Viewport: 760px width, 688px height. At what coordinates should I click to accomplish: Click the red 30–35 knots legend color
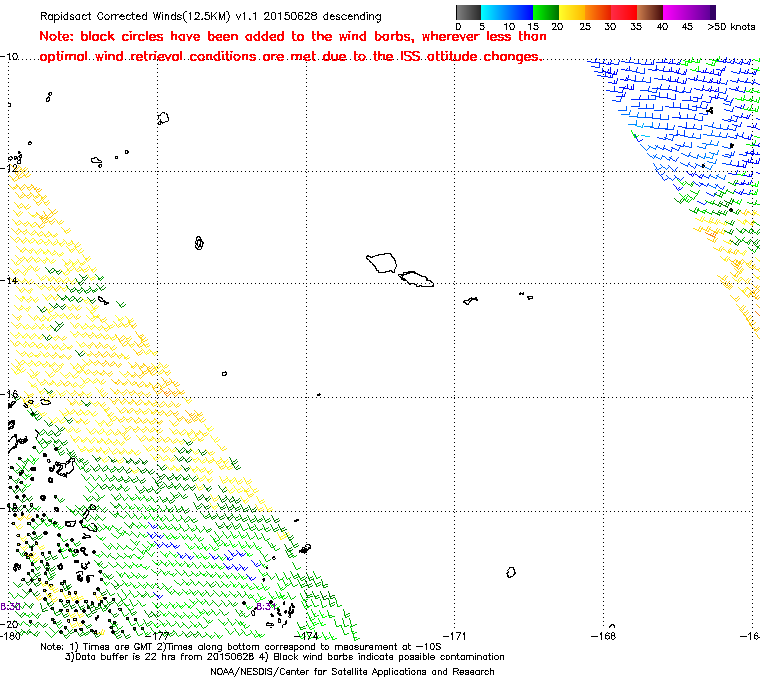pos(624,12)
